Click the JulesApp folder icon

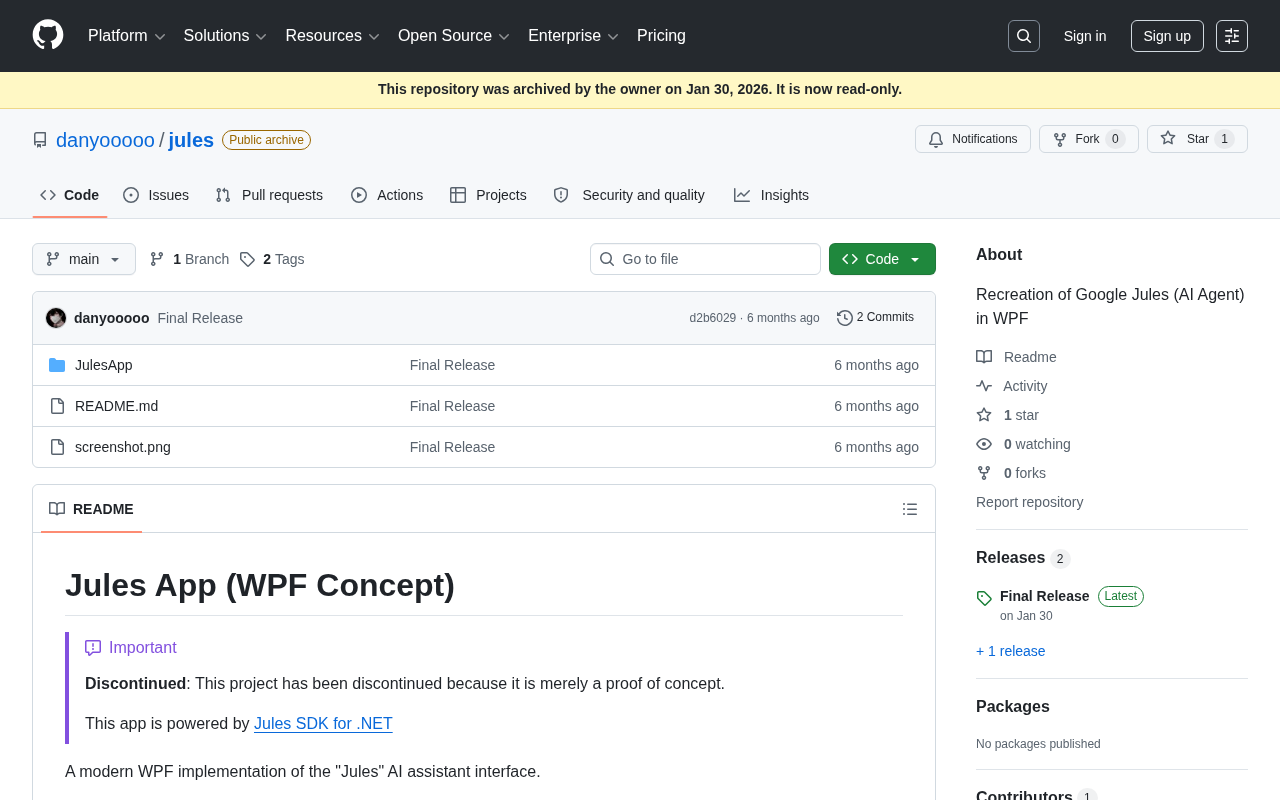pyautogui.click(x=57, y=365)
